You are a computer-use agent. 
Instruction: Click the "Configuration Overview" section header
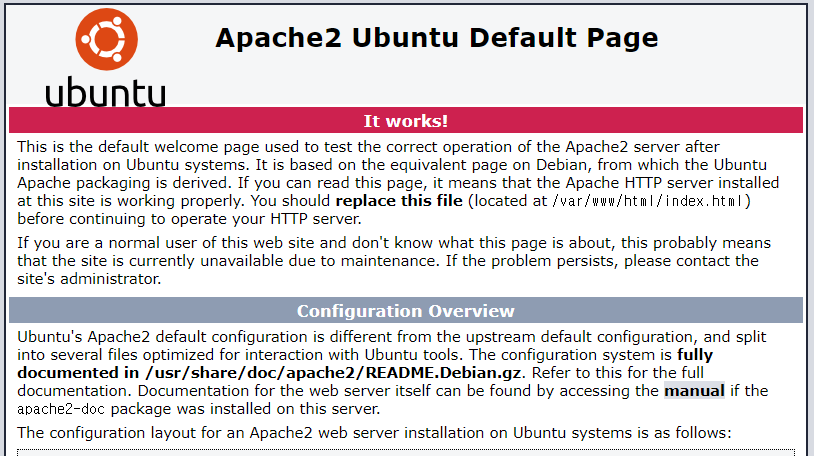coord(405,311)
